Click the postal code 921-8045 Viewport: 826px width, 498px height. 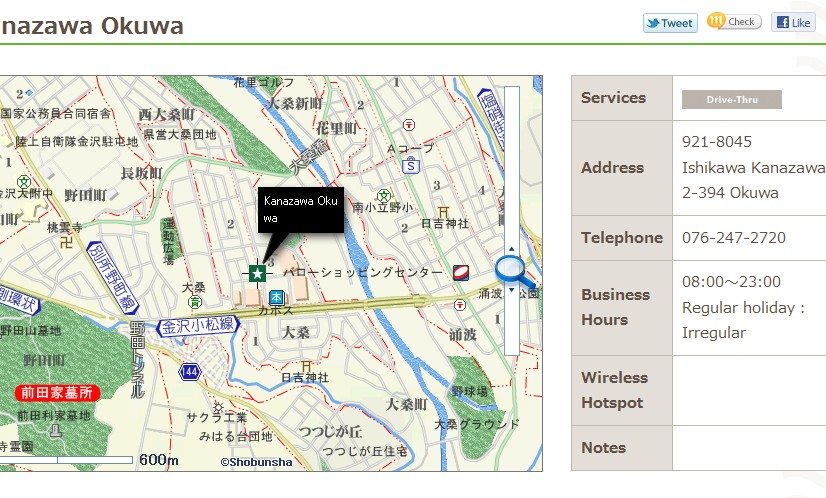click(717, 142)
